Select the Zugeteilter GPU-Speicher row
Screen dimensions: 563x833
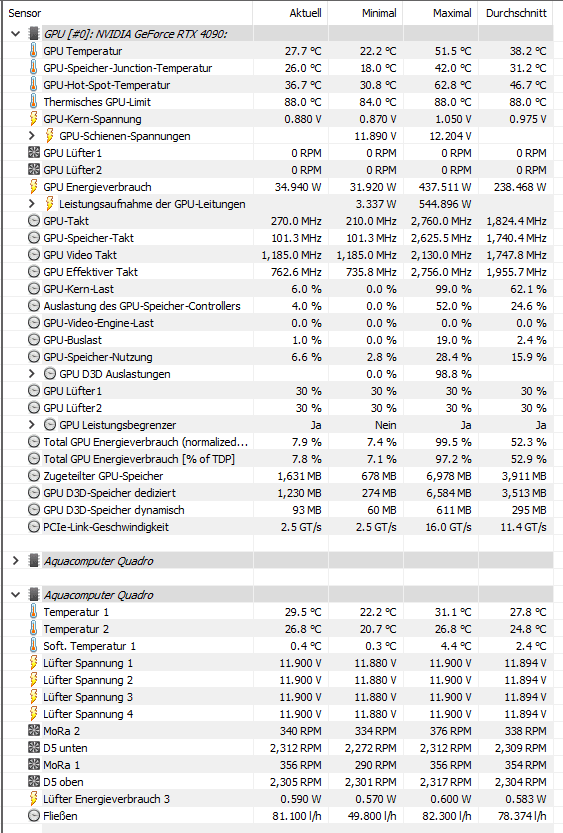(278, 476)
